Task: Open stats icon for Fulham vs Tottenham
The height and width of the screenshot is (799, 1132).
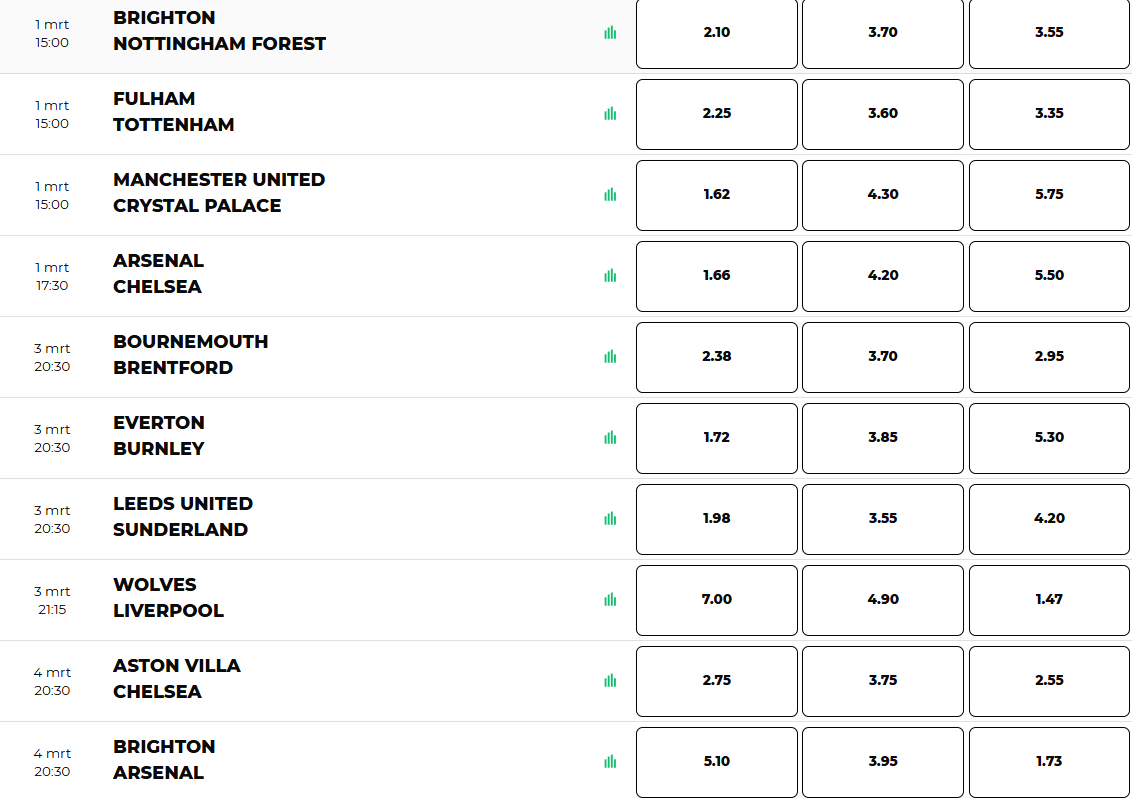Action: [x=610, y=114]
